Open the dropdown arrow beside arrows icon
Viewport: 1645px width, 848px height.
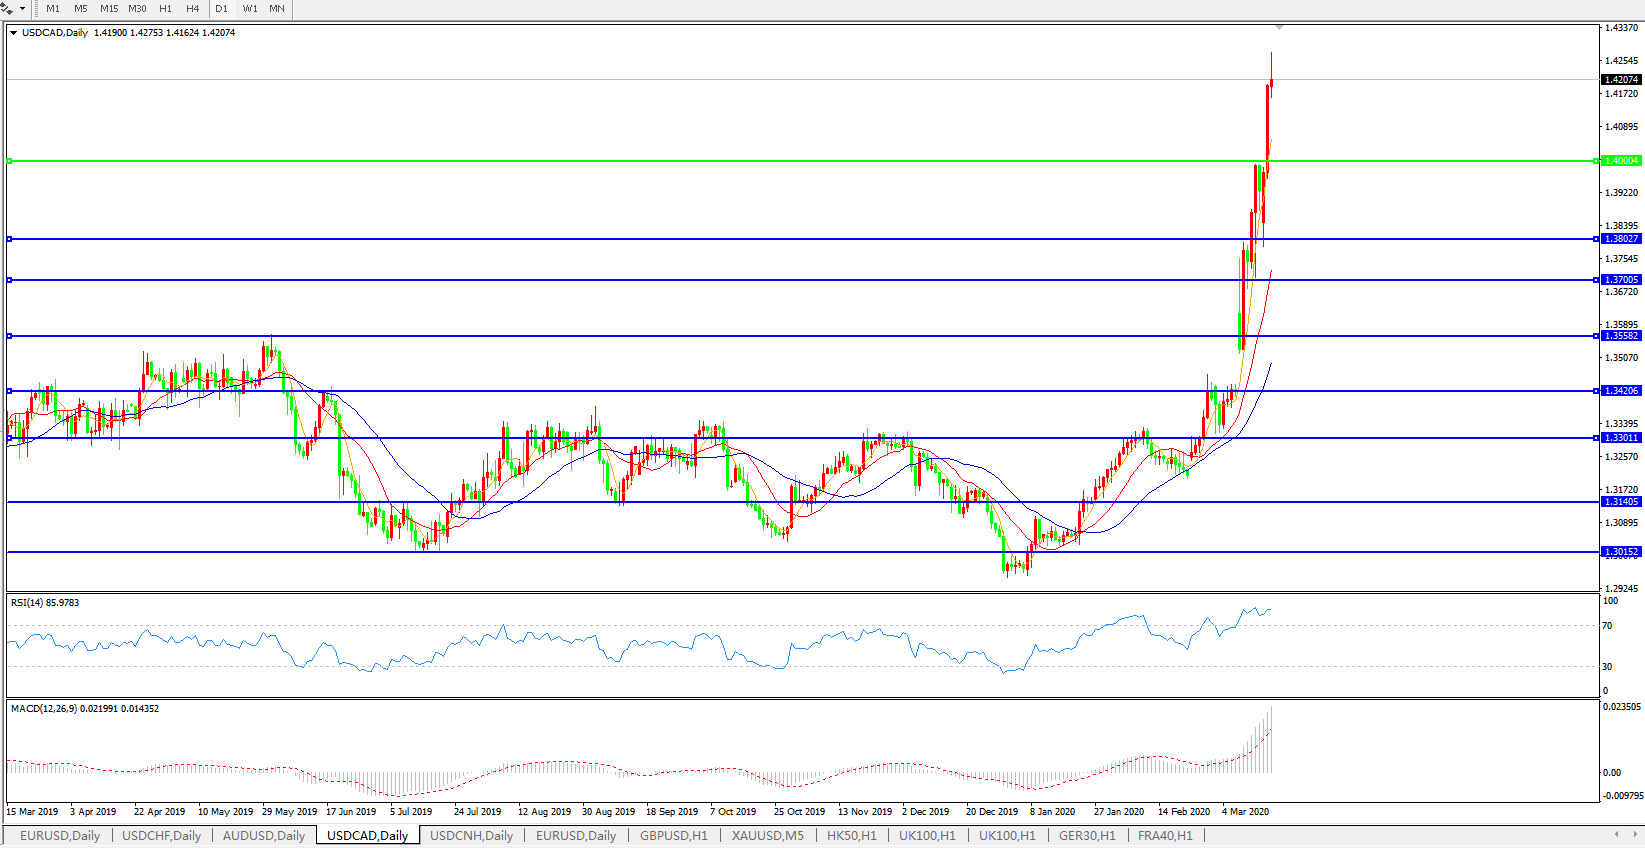click(x=23, y=9)
